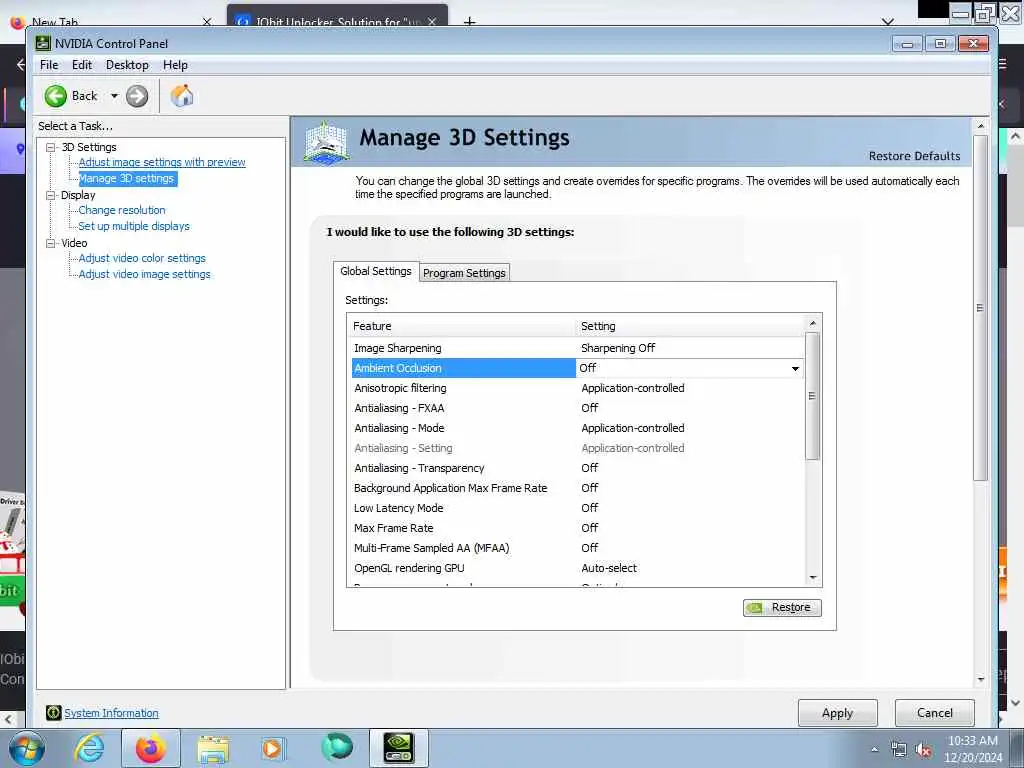1024x768 pixels.
Task: Open the Ambient Occlusion setting dropdown
Action: coord(795,368)
